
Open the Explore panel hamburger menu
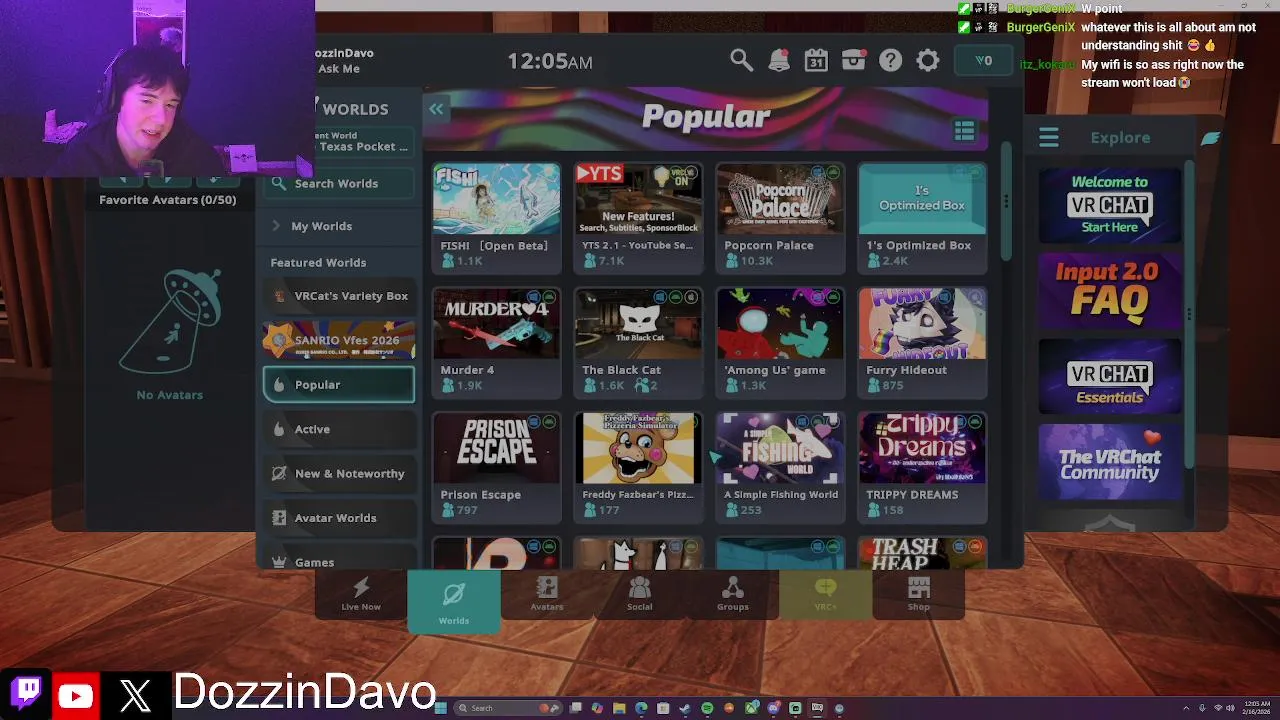1048,138
